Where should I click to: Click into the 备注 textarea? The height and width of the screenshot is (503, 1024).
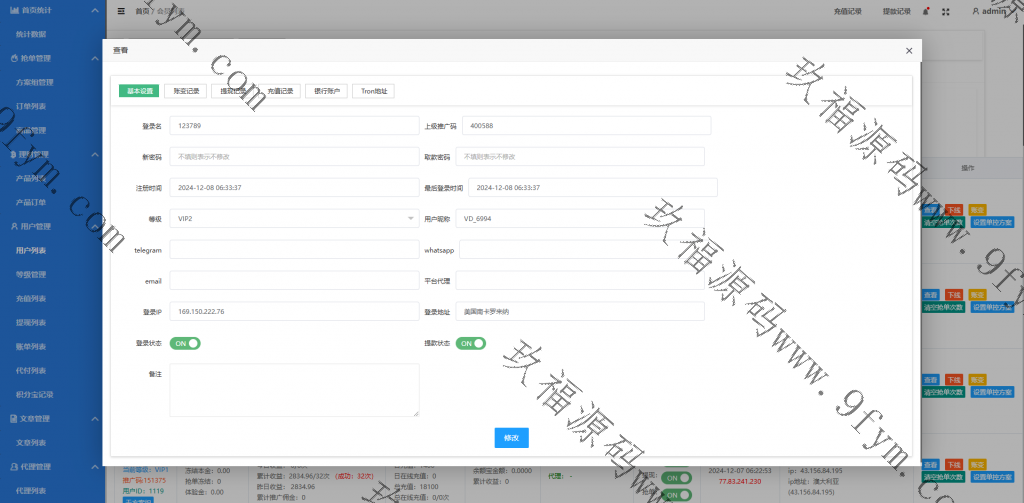(294, 389)
